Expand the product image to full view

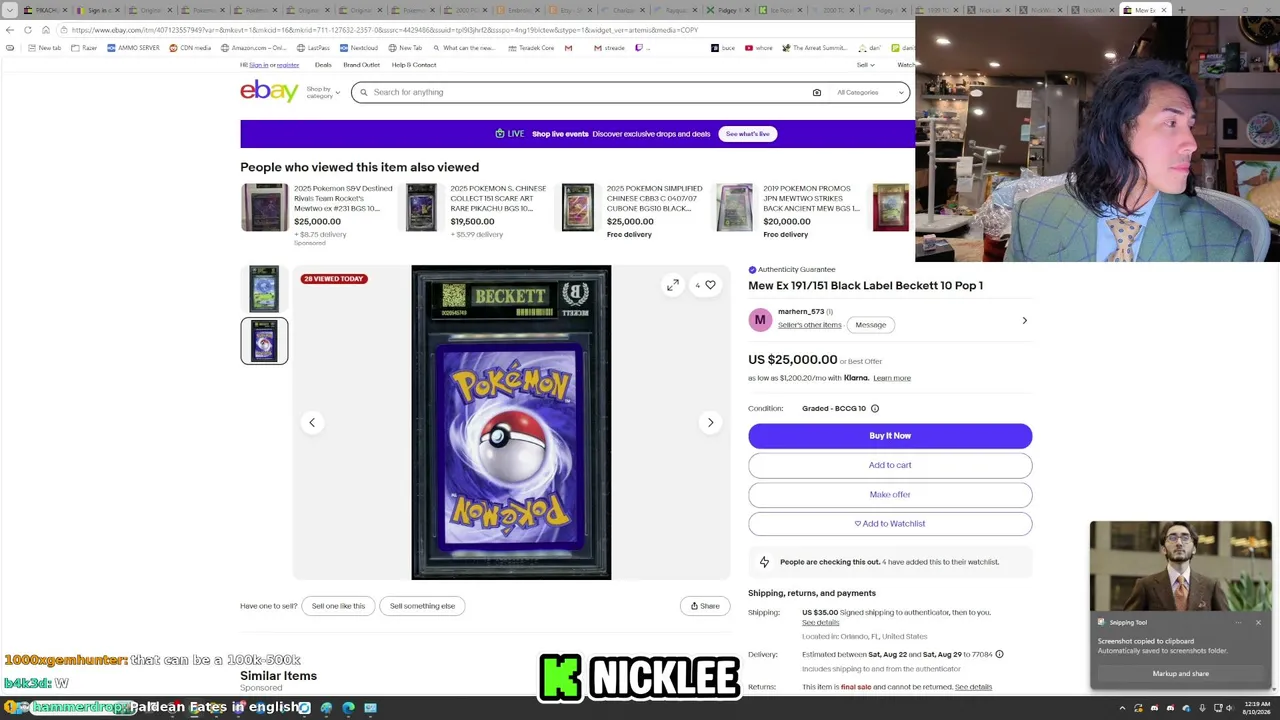point(673,285)
